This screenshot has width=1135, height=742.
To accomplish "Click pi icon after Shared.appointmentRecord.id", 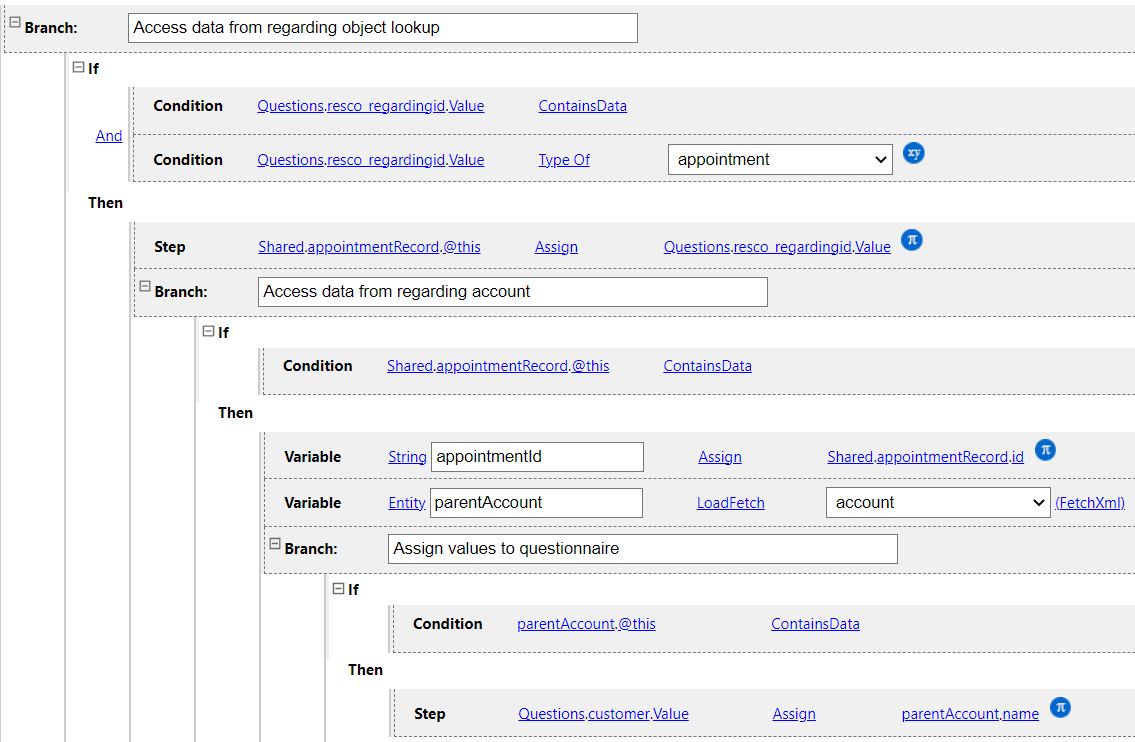I will [1045, 450].
